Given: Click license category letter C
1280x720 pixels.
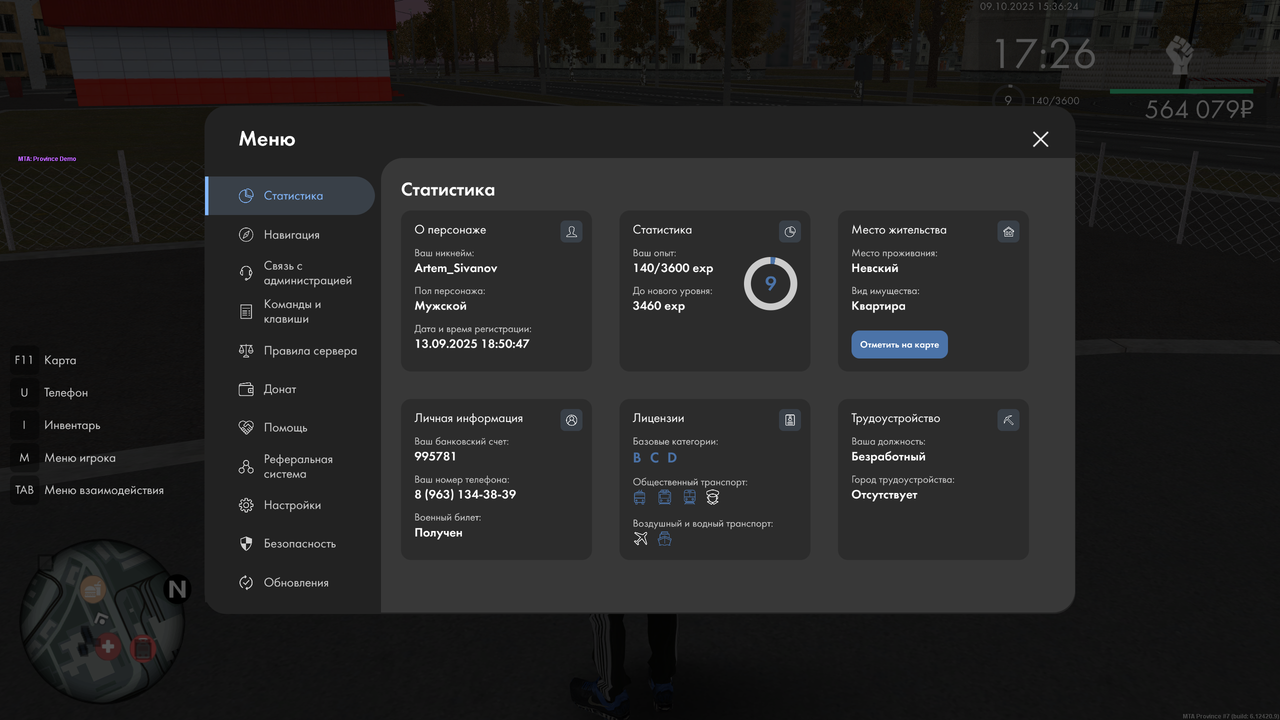Looking at the screenshot, I should 654,458.
